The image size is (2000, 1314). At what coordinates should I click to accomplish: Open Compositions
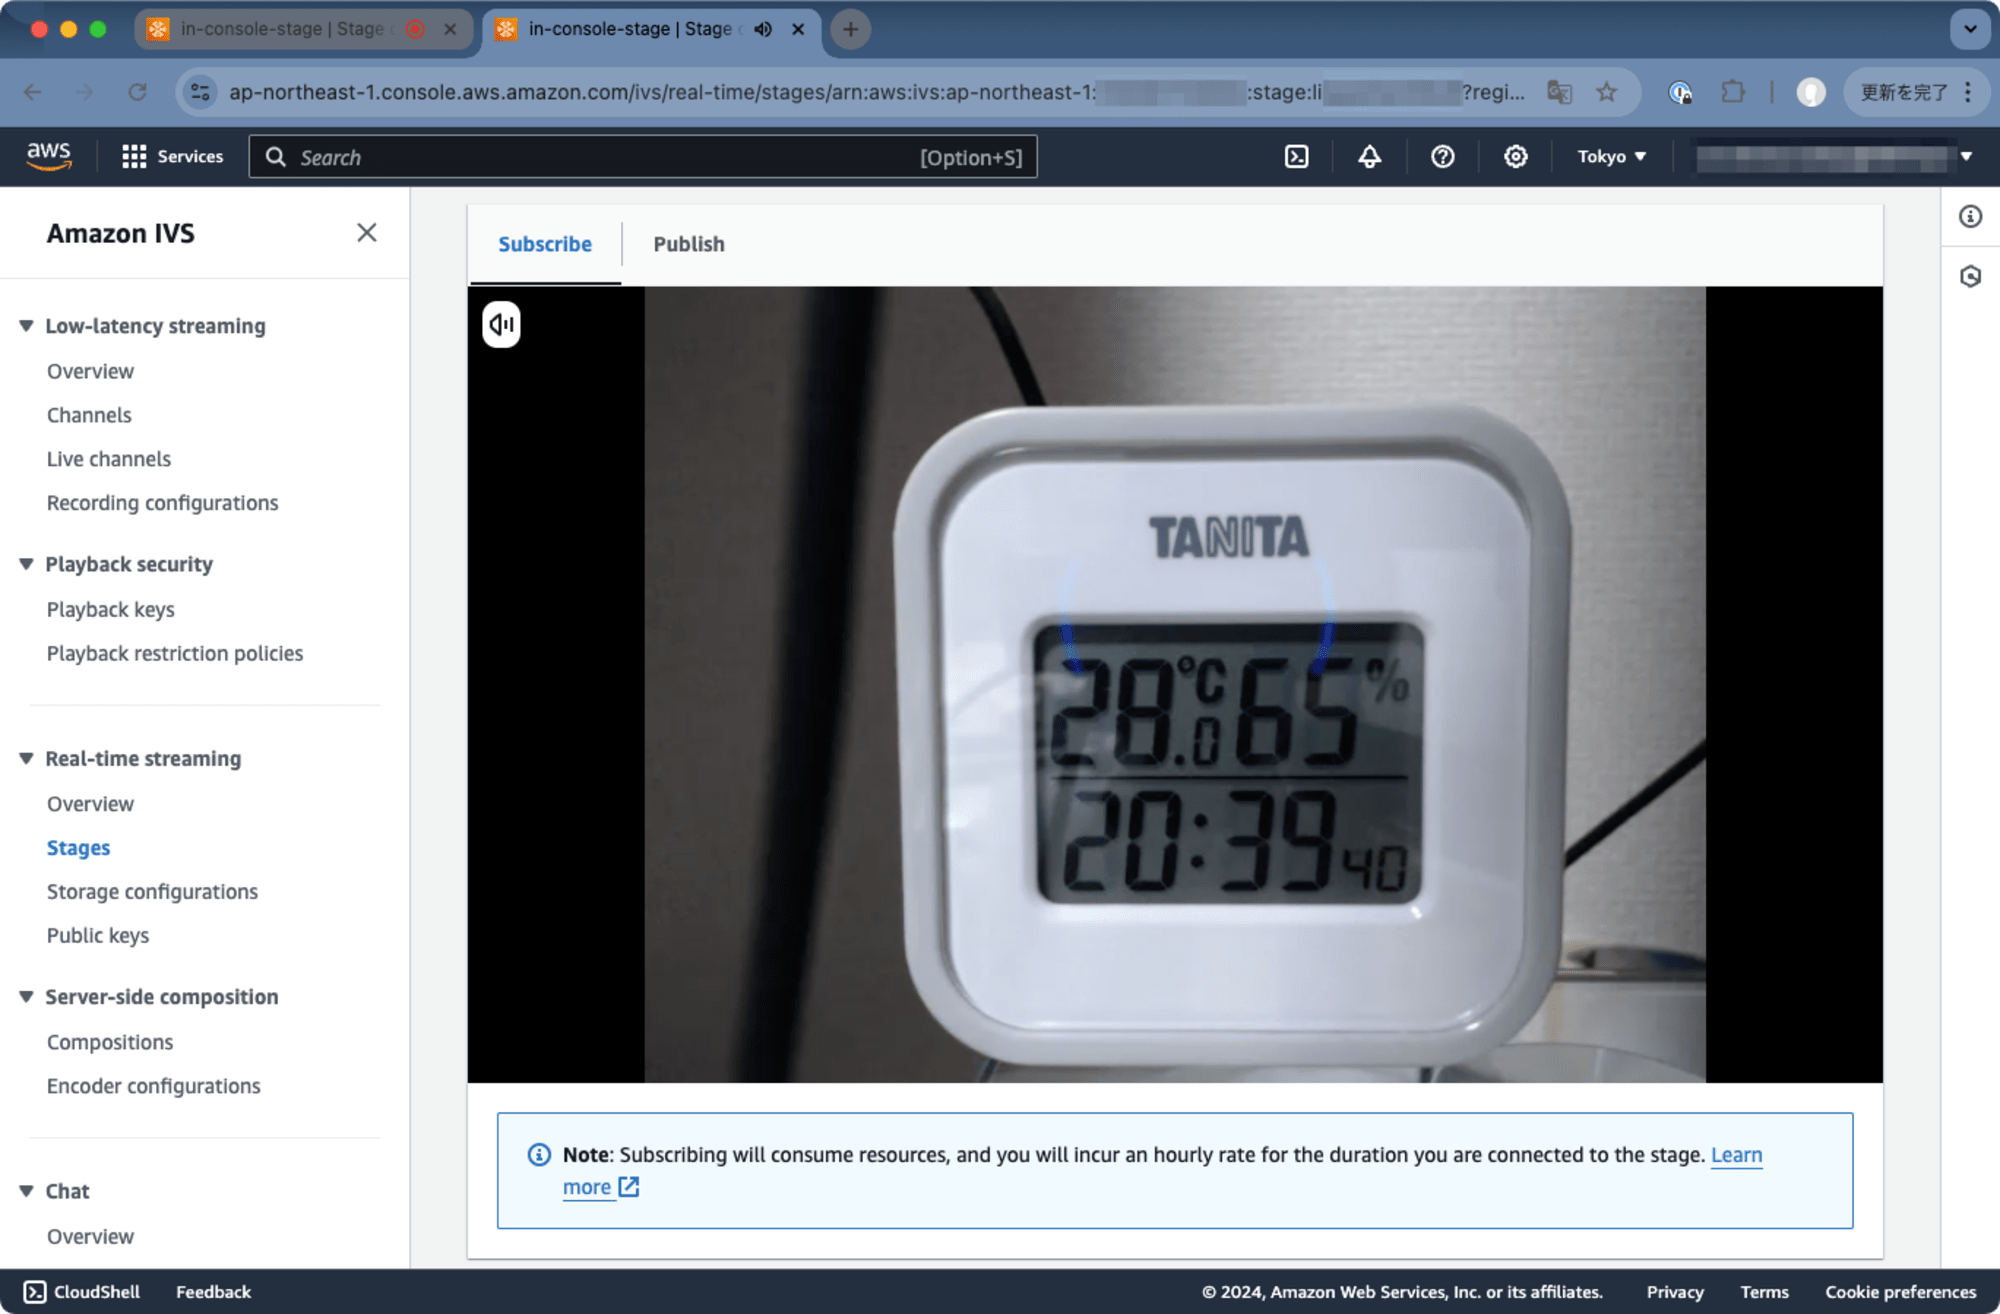point(110,1042)
